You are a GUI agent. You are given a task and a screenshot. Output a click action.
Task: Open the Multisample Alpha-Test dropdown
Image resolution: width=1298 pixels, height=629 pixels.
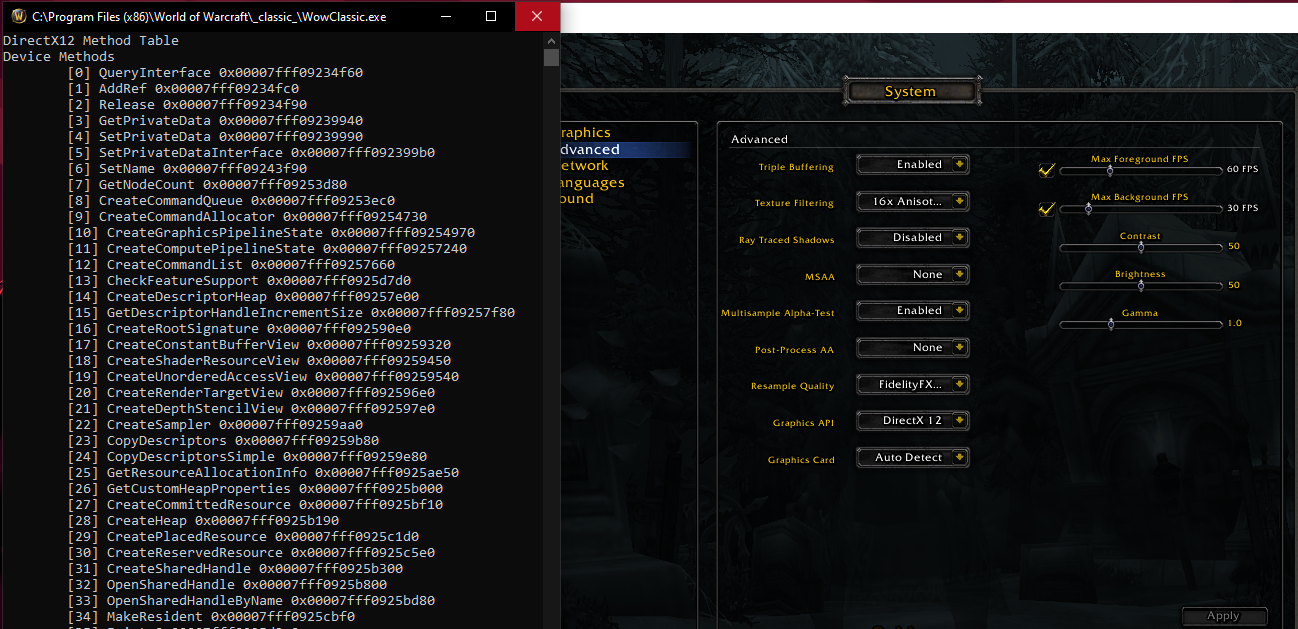click(x=911, y=310)
